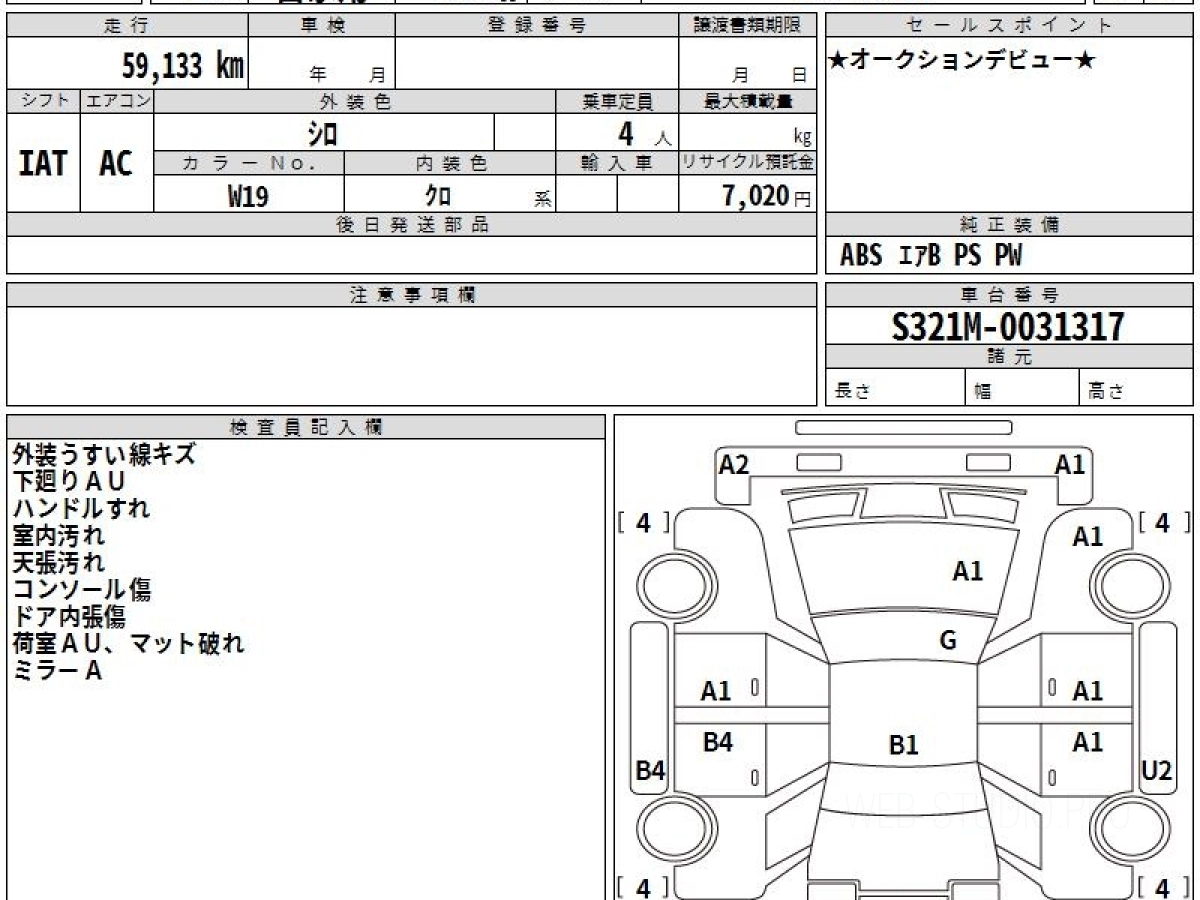Image resolution: width=1200 pixels, height=900 pixels.
Task: Click the note ミラーＡ
Action: tap(57, 670)
